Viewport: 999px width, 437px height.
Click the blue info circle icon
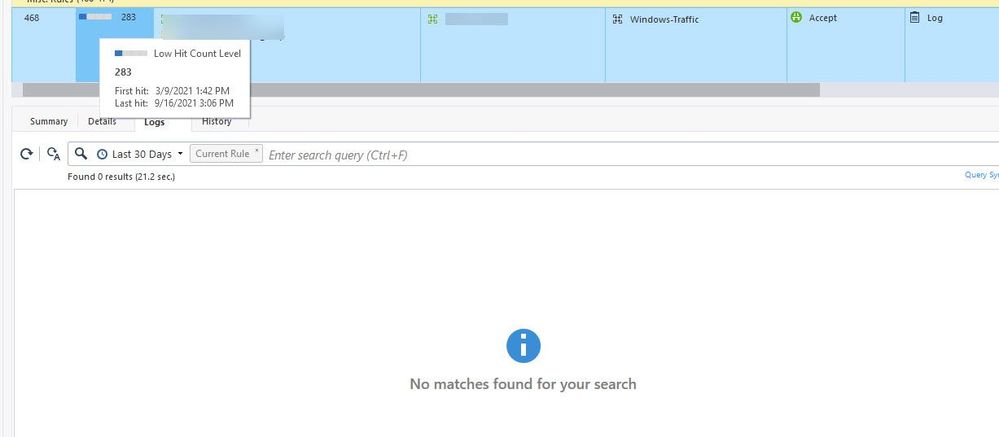coord(523,346)
